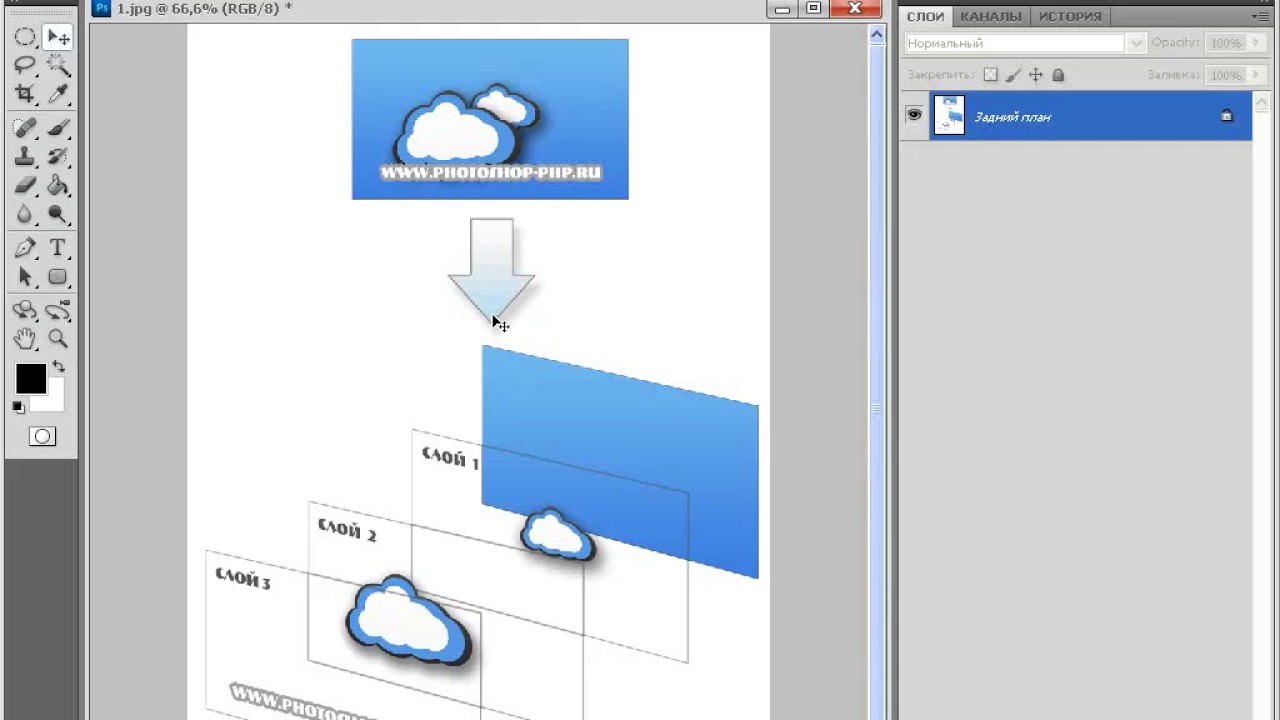Image resolution: width=1280 pixels, height=720 pixels.
Task: Click the Задний план layer name
Action: (x=1012, y=117)
